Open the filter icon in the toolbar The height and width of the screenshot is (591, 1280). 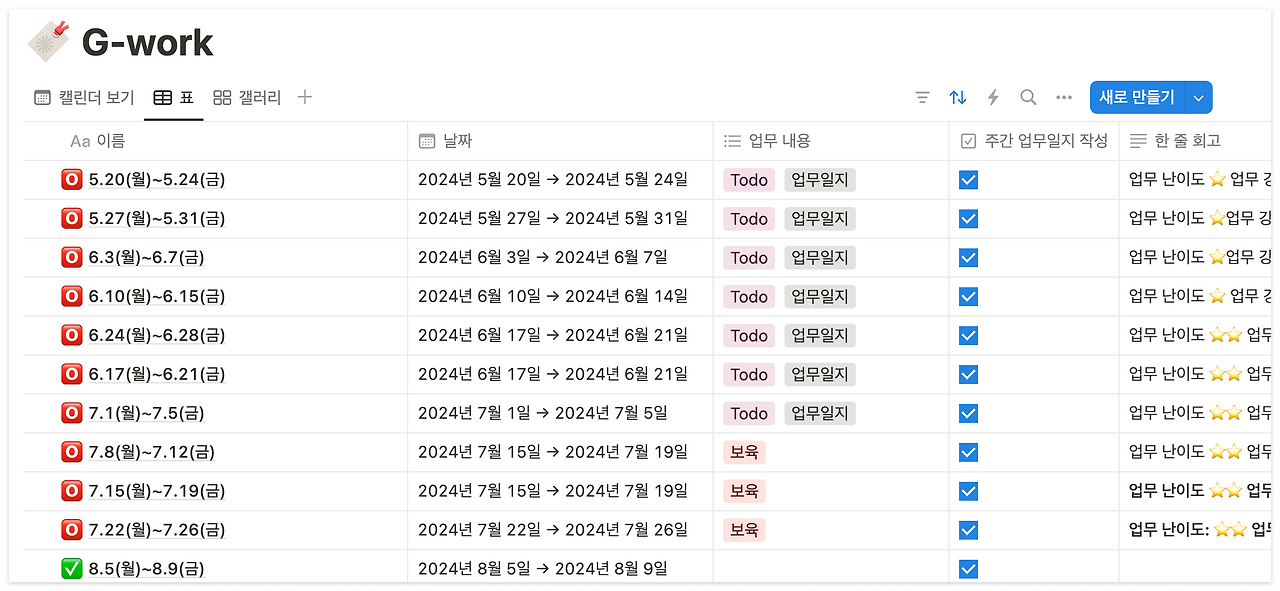tap(921, 97)
